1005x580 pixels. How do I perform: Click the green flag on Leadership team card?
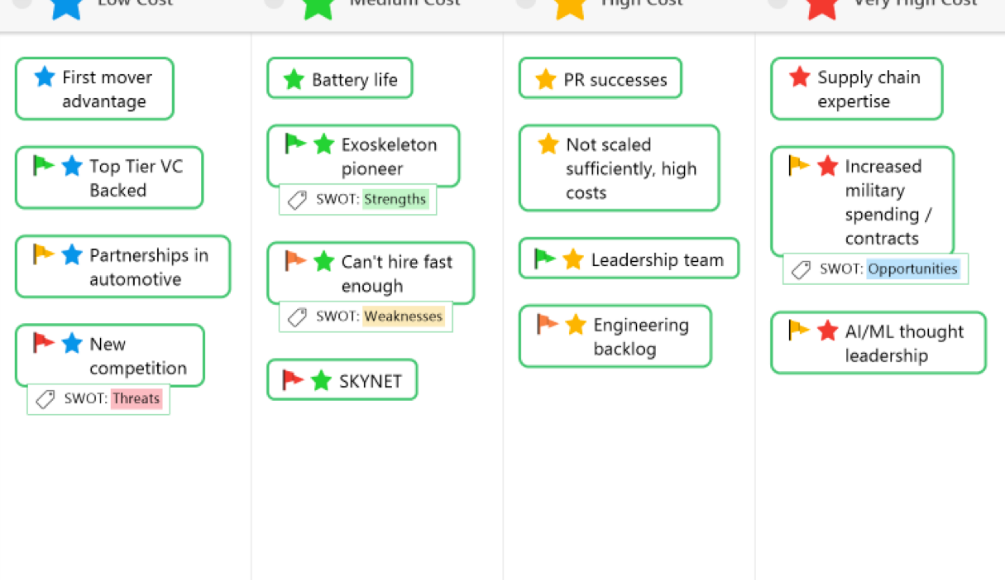point(545,259)
